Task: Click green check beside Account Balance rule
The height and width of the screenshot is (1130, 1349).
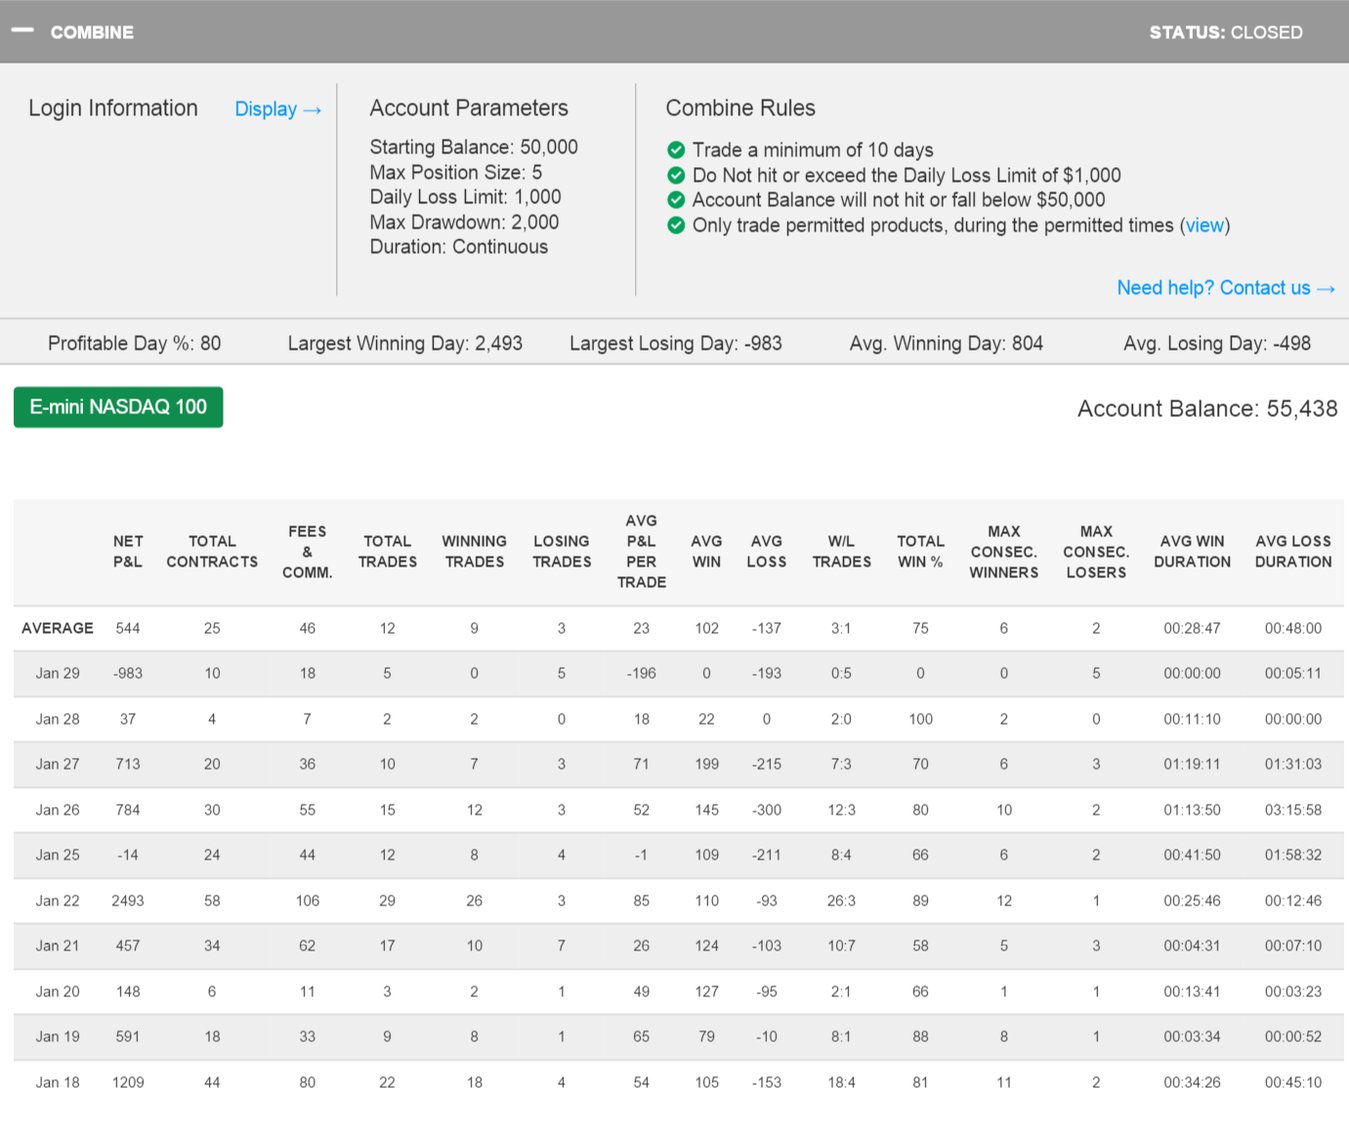Action: [x=676, y=200]
